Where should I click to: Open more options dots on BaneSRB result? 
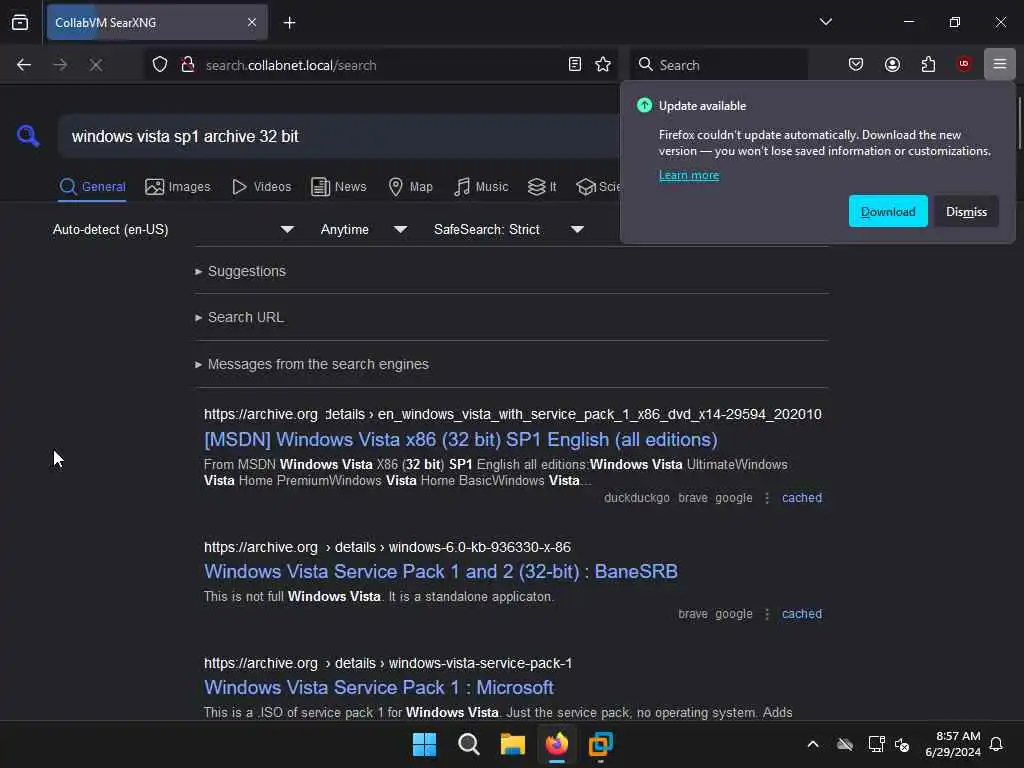click(x=767, y=614)
